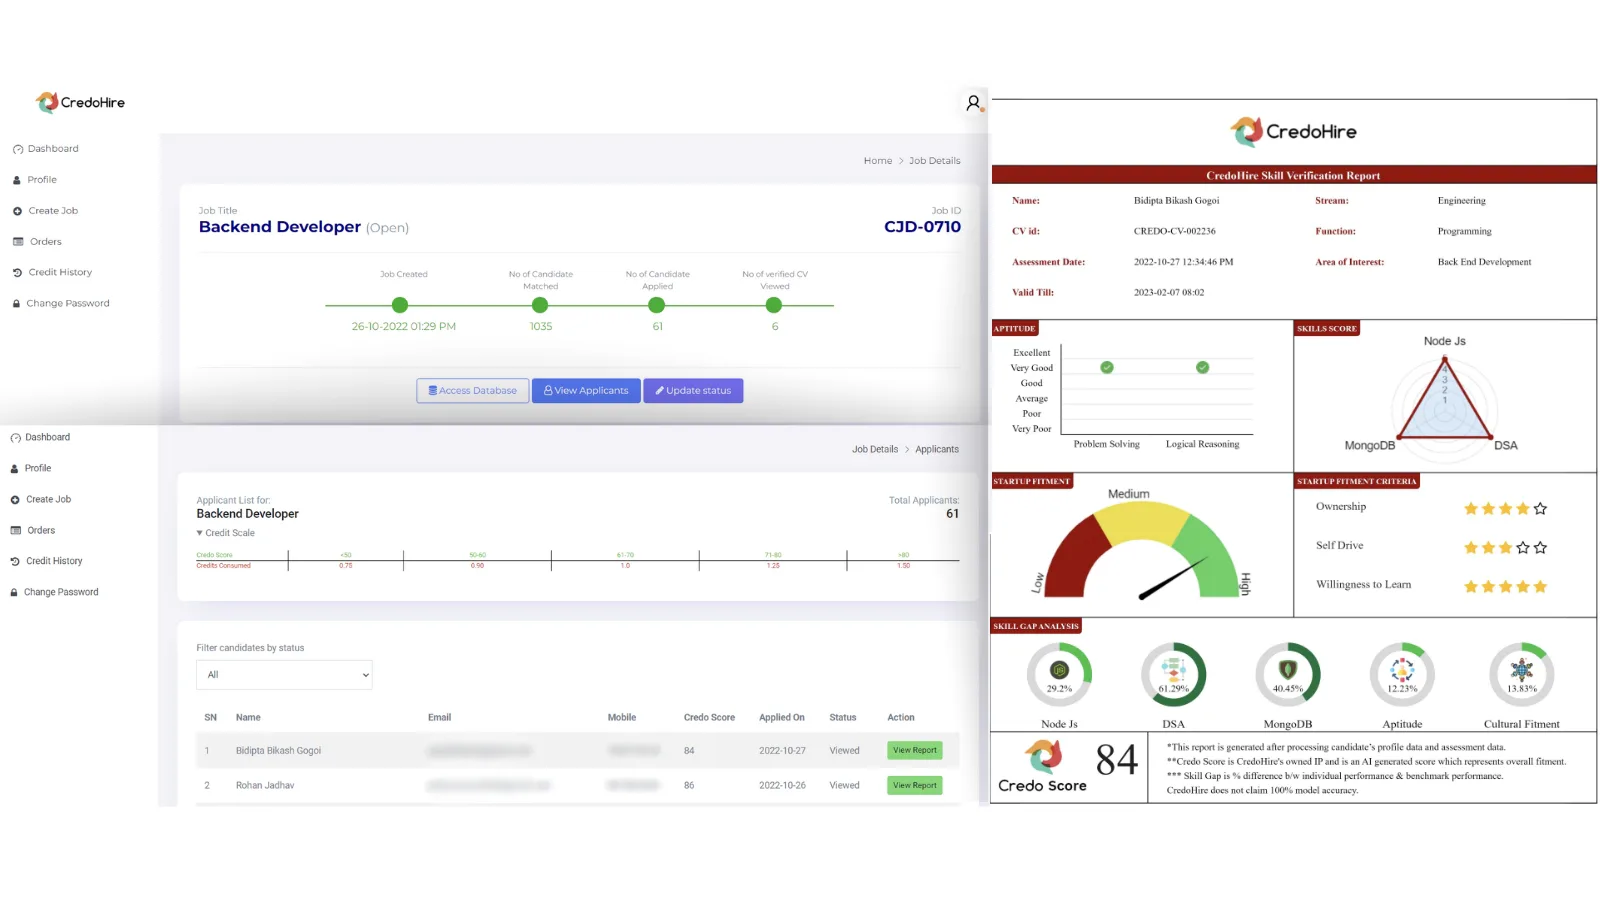Expand the Credit Scale section
The height and width of the screenshot is (900, 1600).
click(x=226, y=533)
